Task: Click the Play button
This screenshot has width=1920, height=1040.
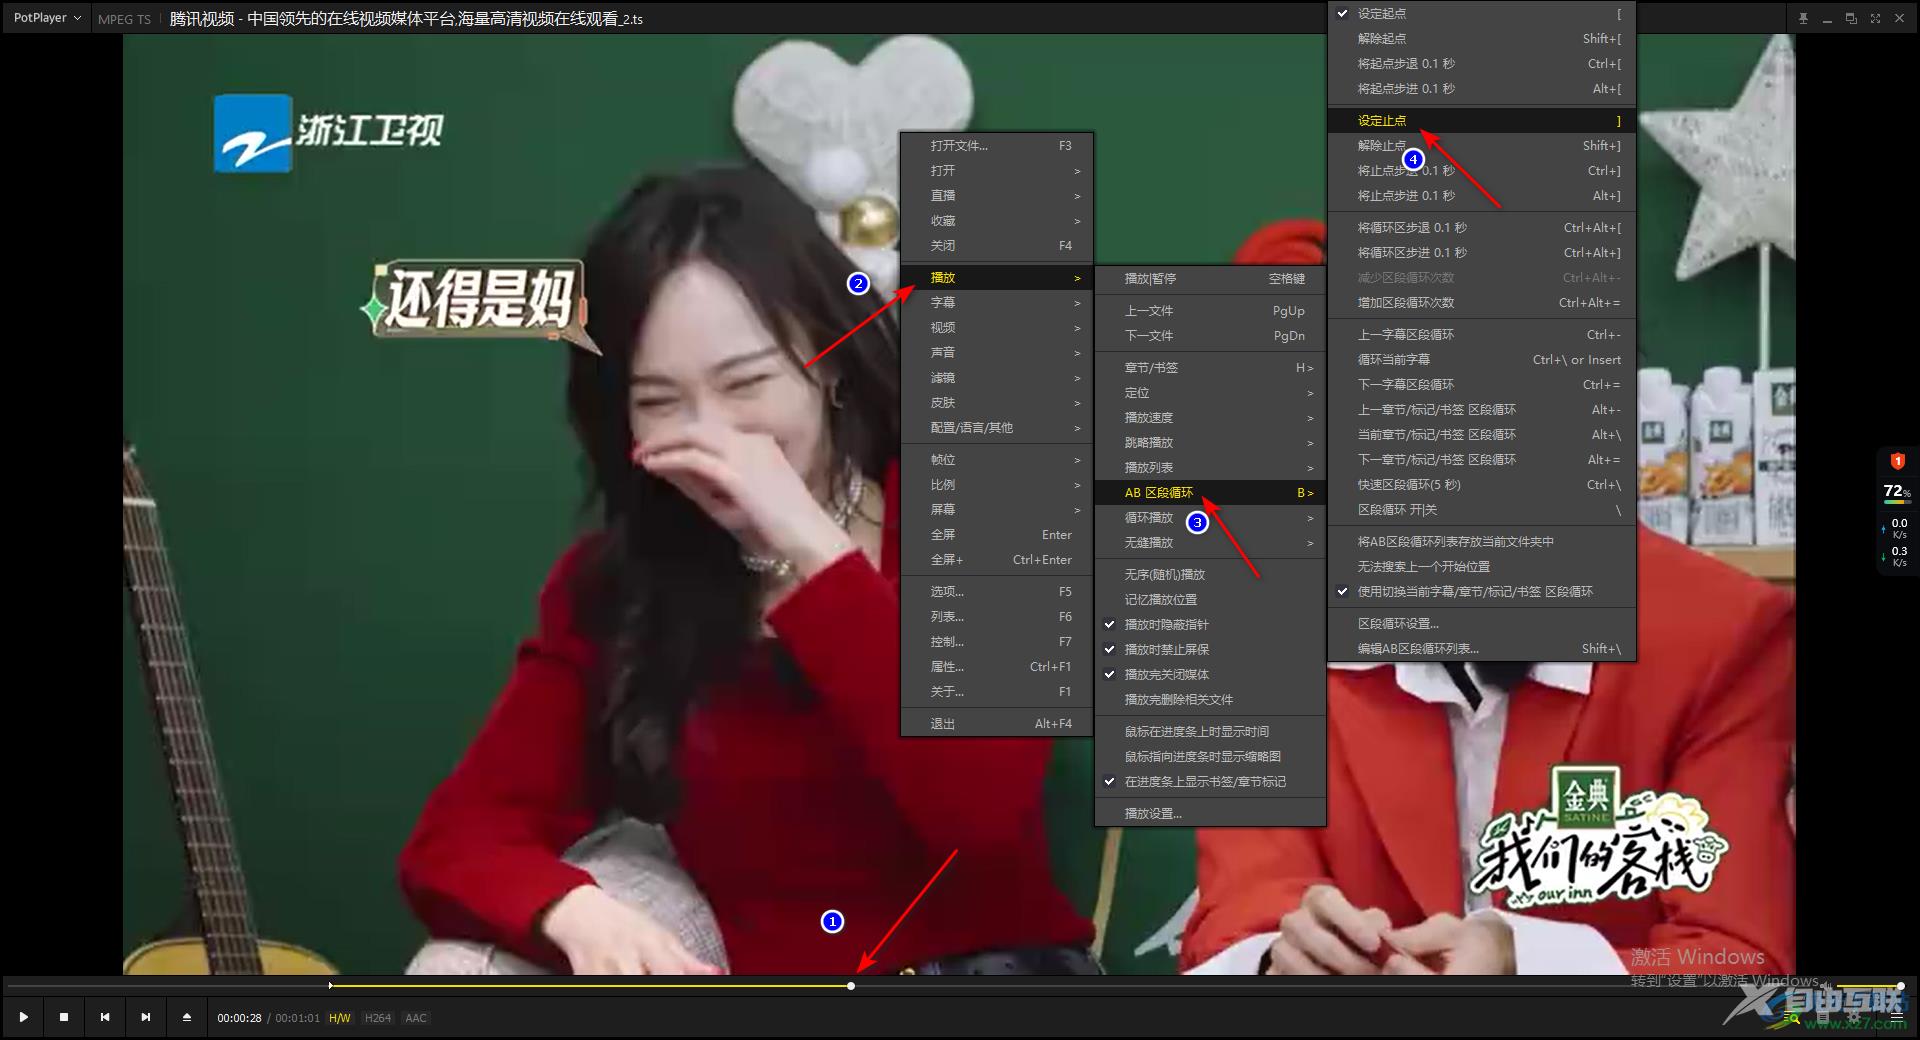Action: [x=23, y=1017]
